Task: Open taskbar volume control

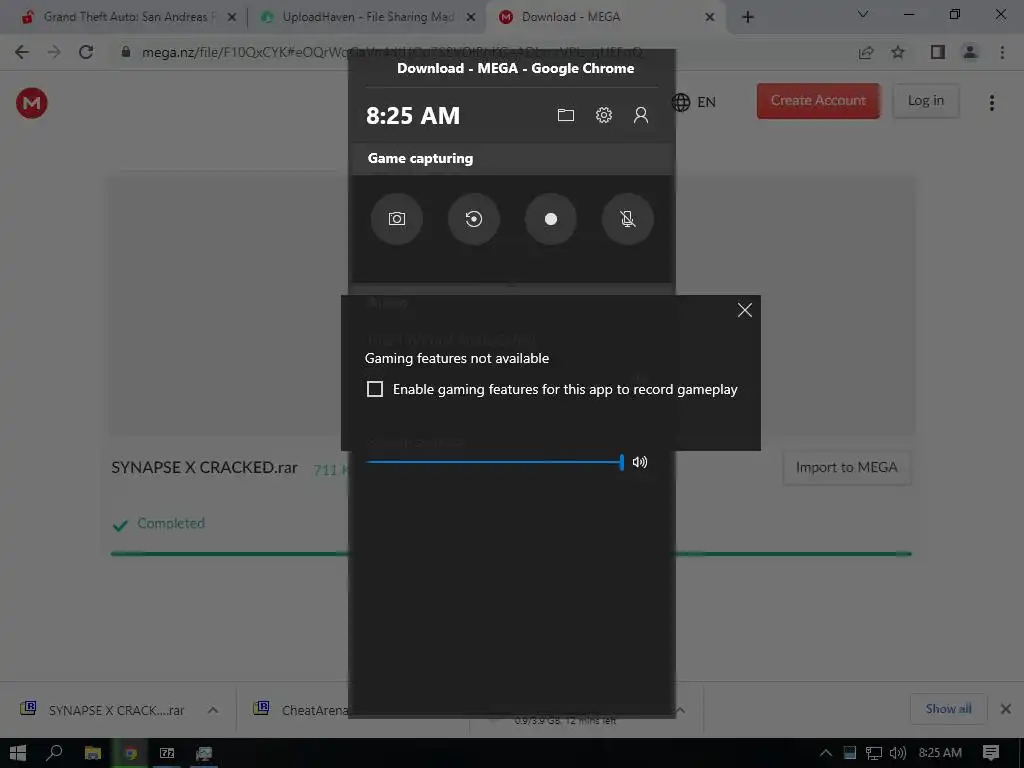Action: click(898, 753)
